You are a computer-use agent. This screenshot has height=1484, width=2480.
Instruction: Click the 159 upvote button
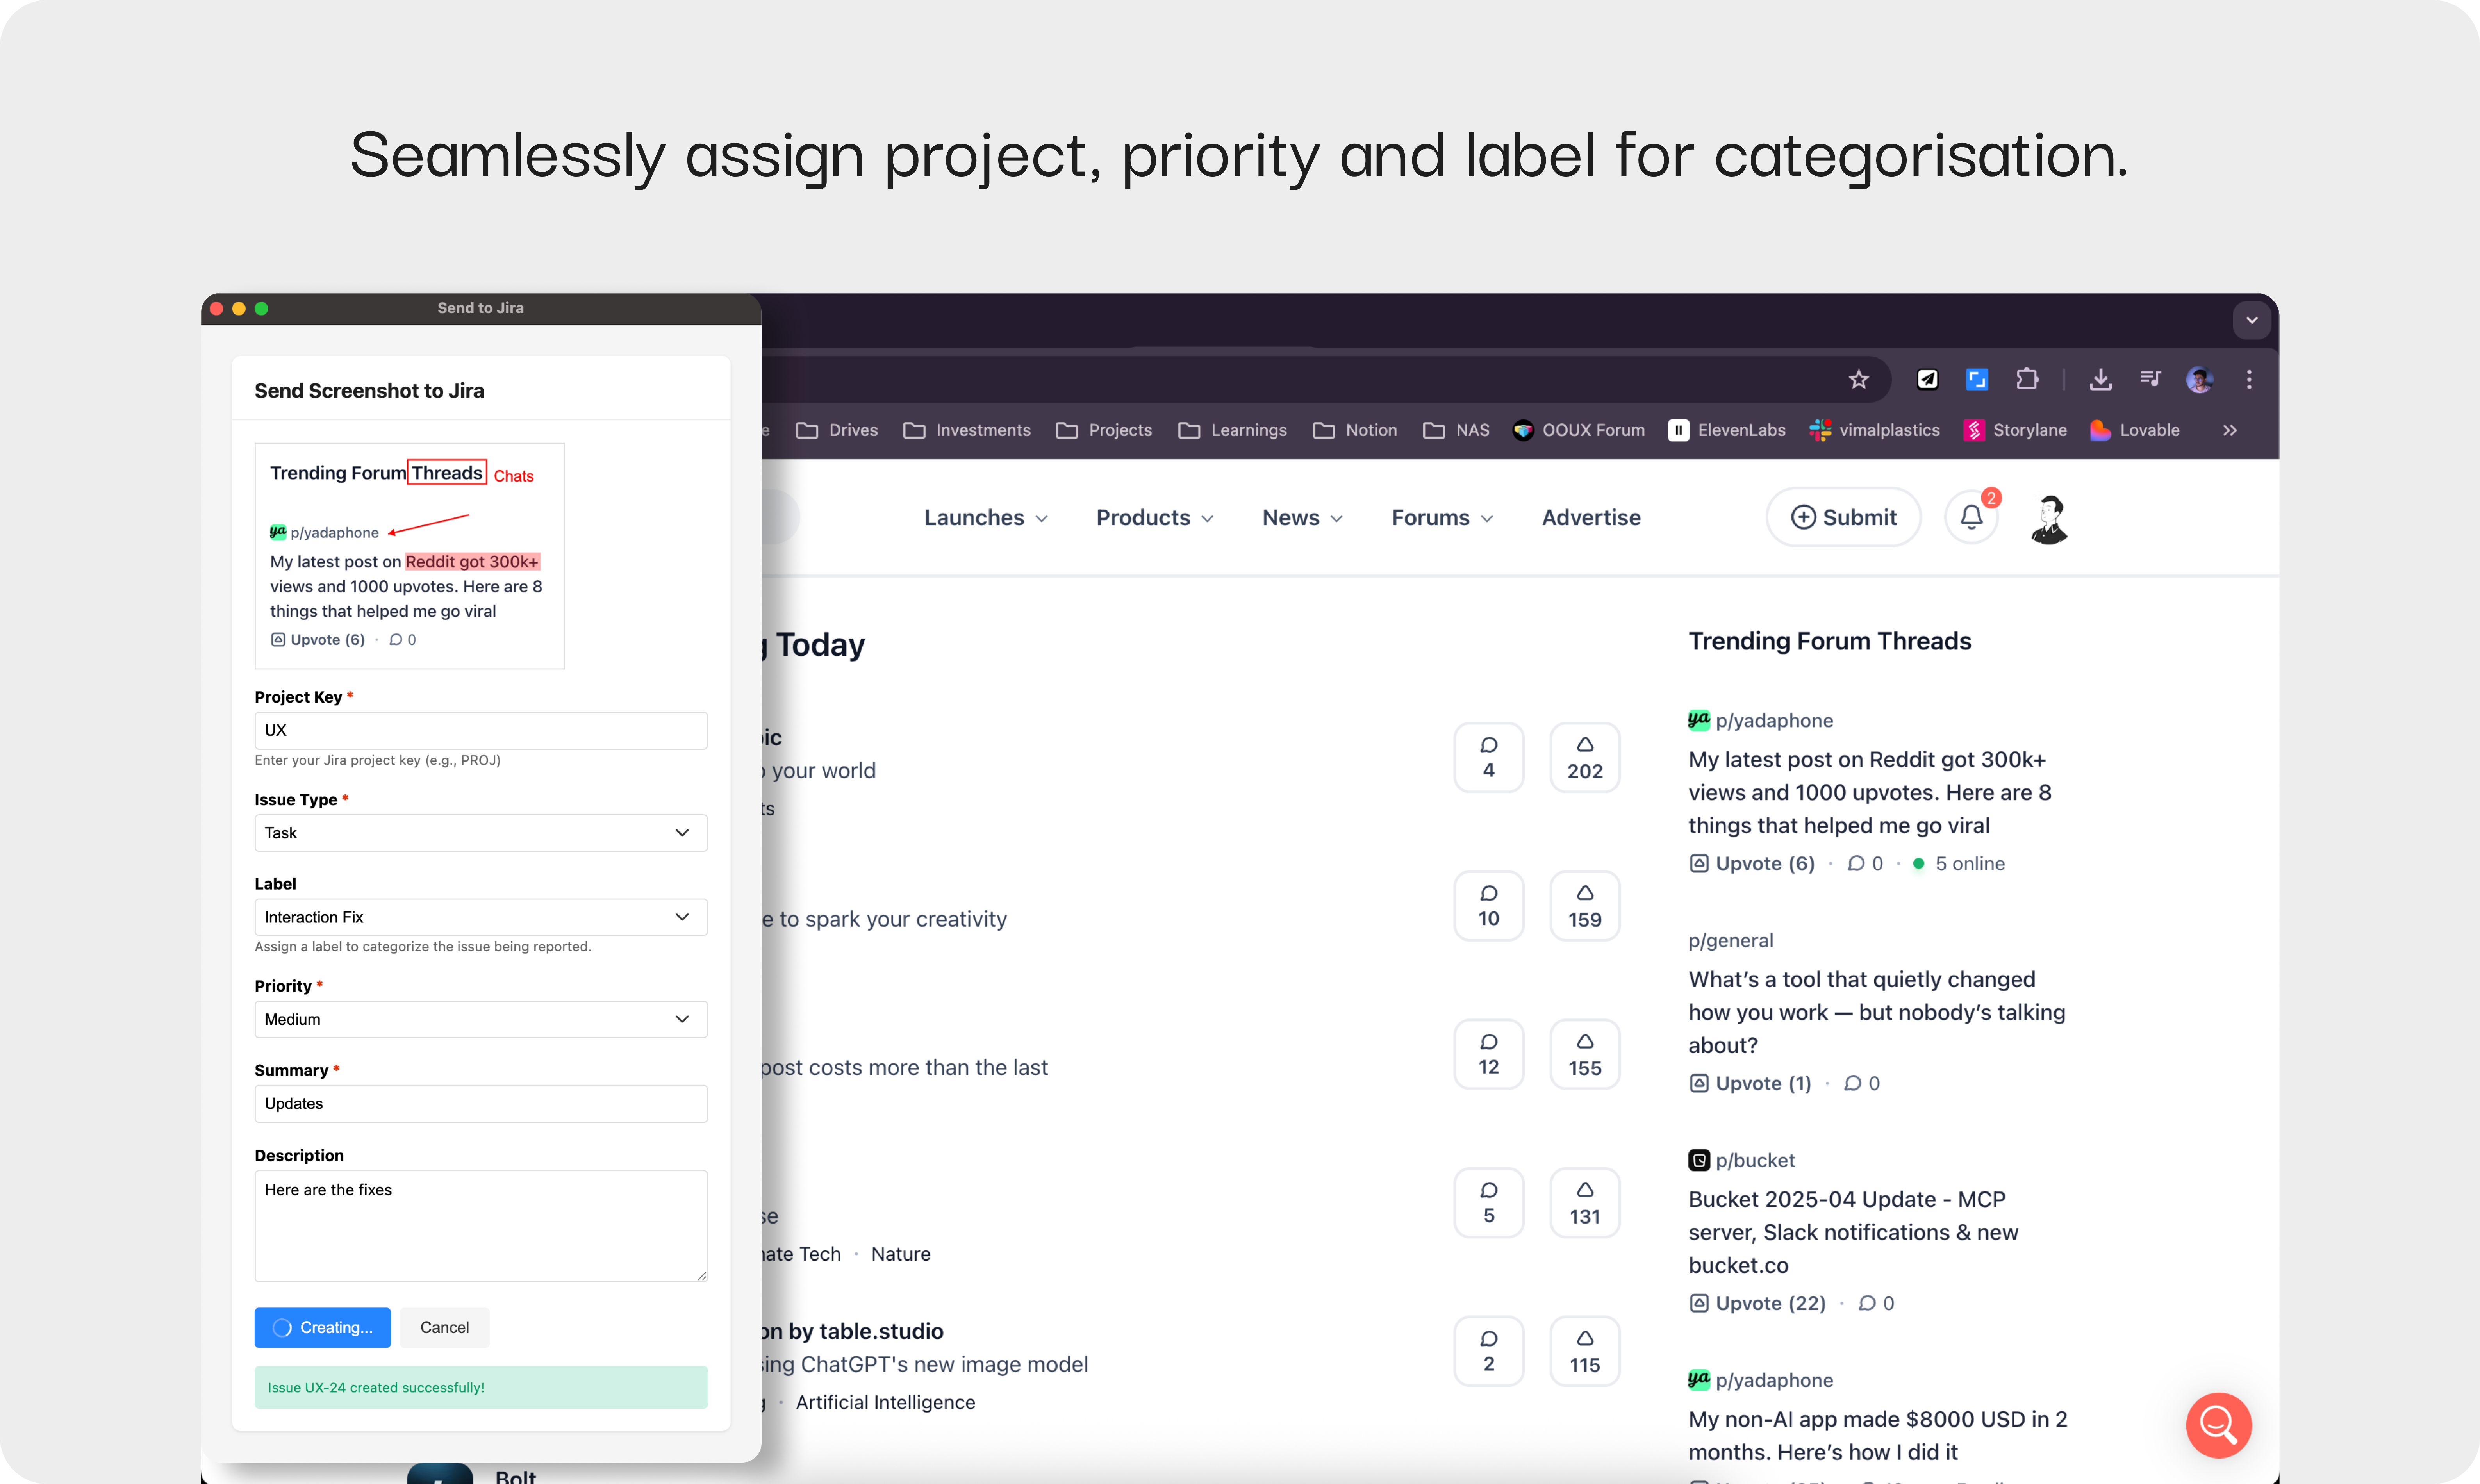(x=1584, y=906)
